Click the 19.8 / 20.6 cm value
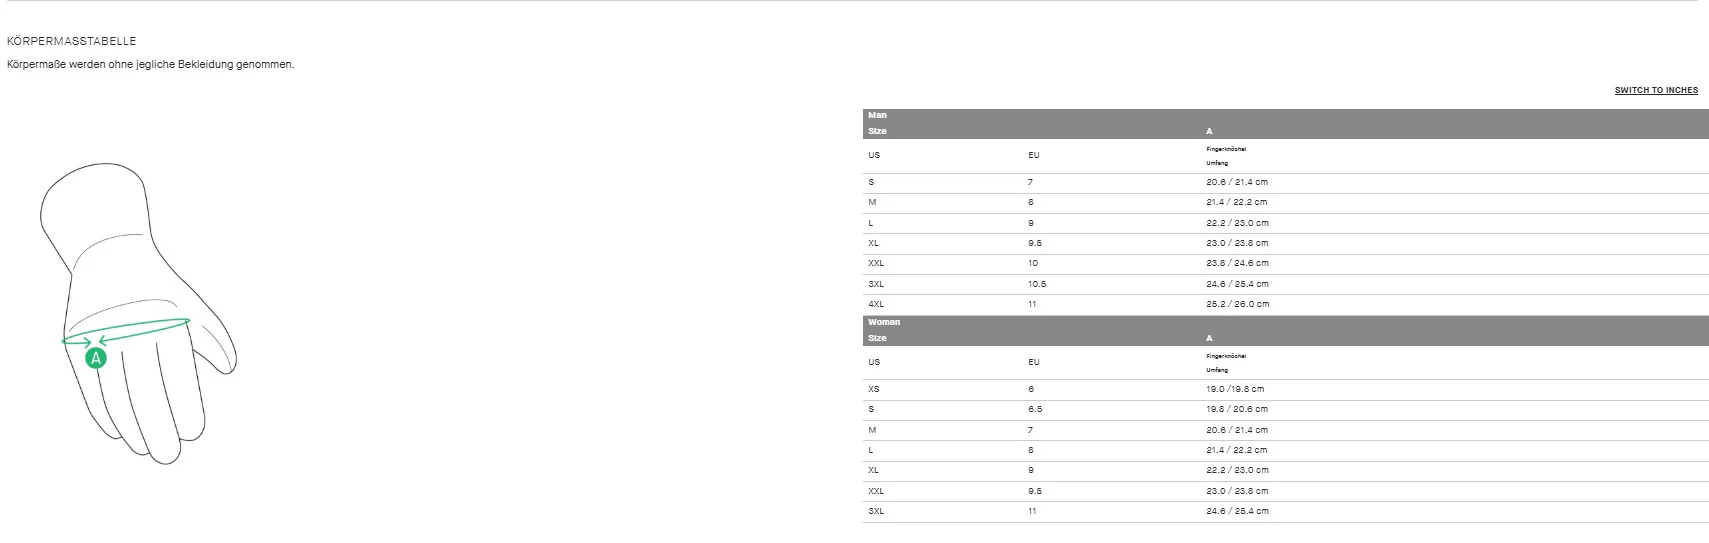Image resolution: width=1709 pixels, height=543 pixels. 1236,409
